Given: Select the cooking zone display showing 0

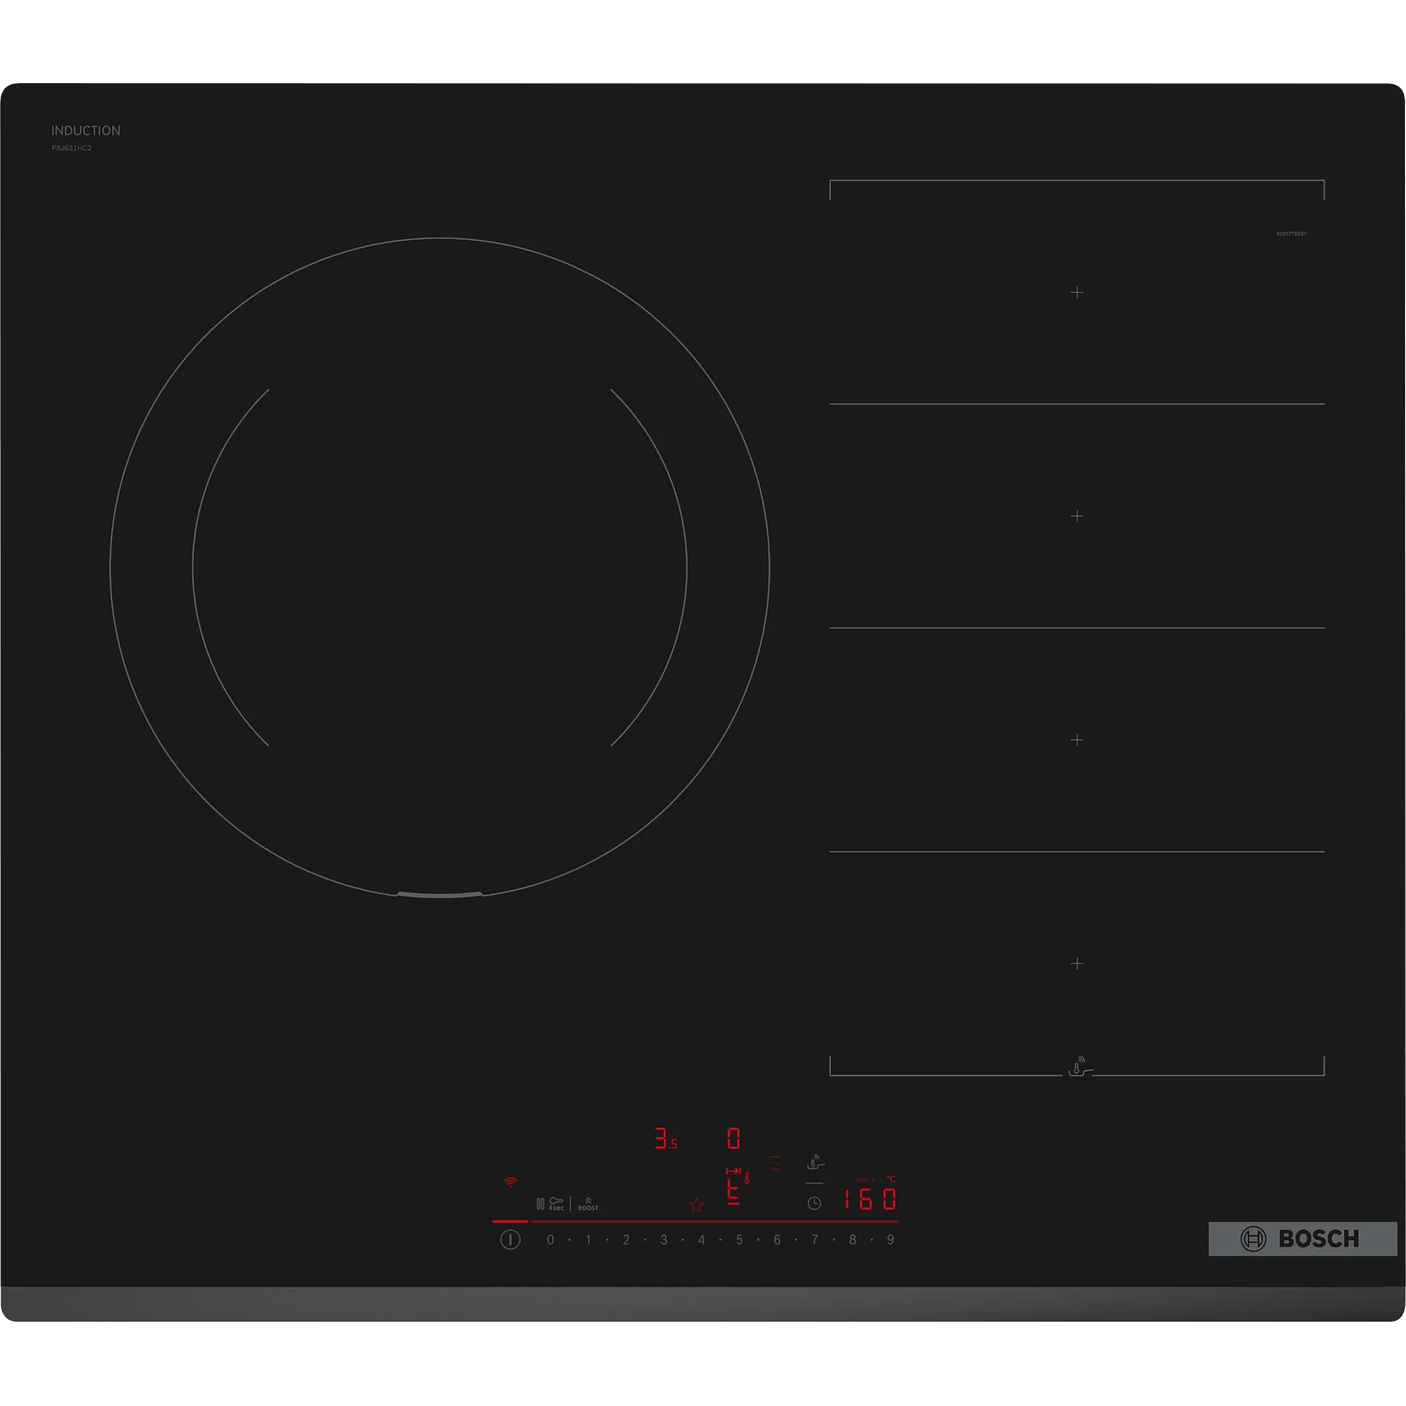Looking at the screenshot, I should tap(733, 1138).
